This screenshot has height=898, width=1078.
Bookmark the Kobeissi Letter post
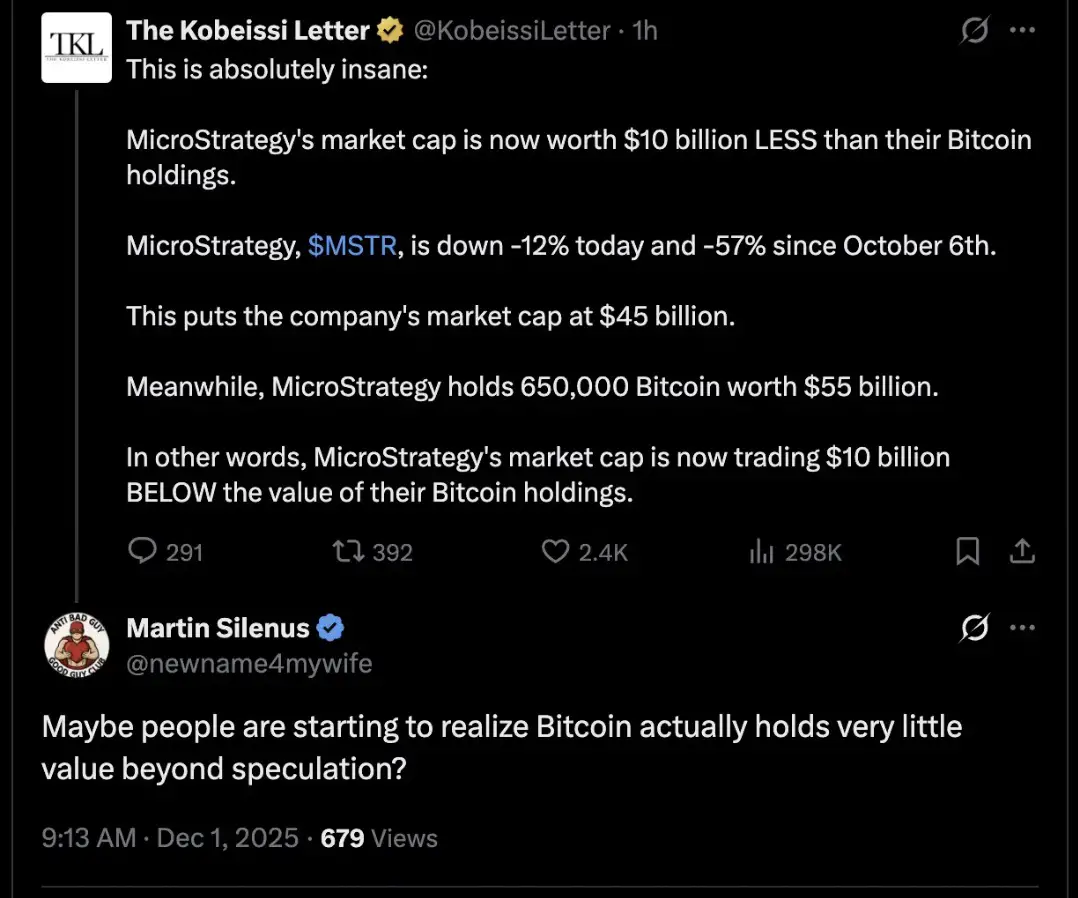(967, 551)
